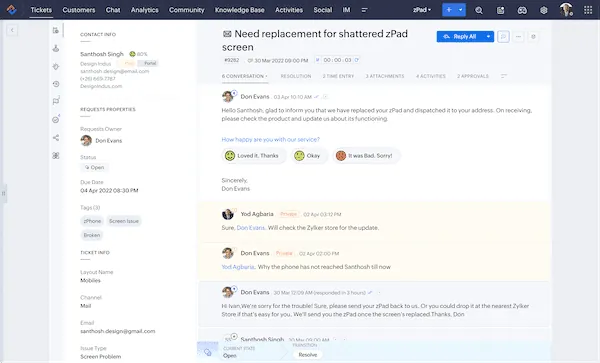Click the Zoho Desk logo icon
Image resolution: width=600 pixels, height=363 pixels.
pyautogui.click(x=11, y=10)
